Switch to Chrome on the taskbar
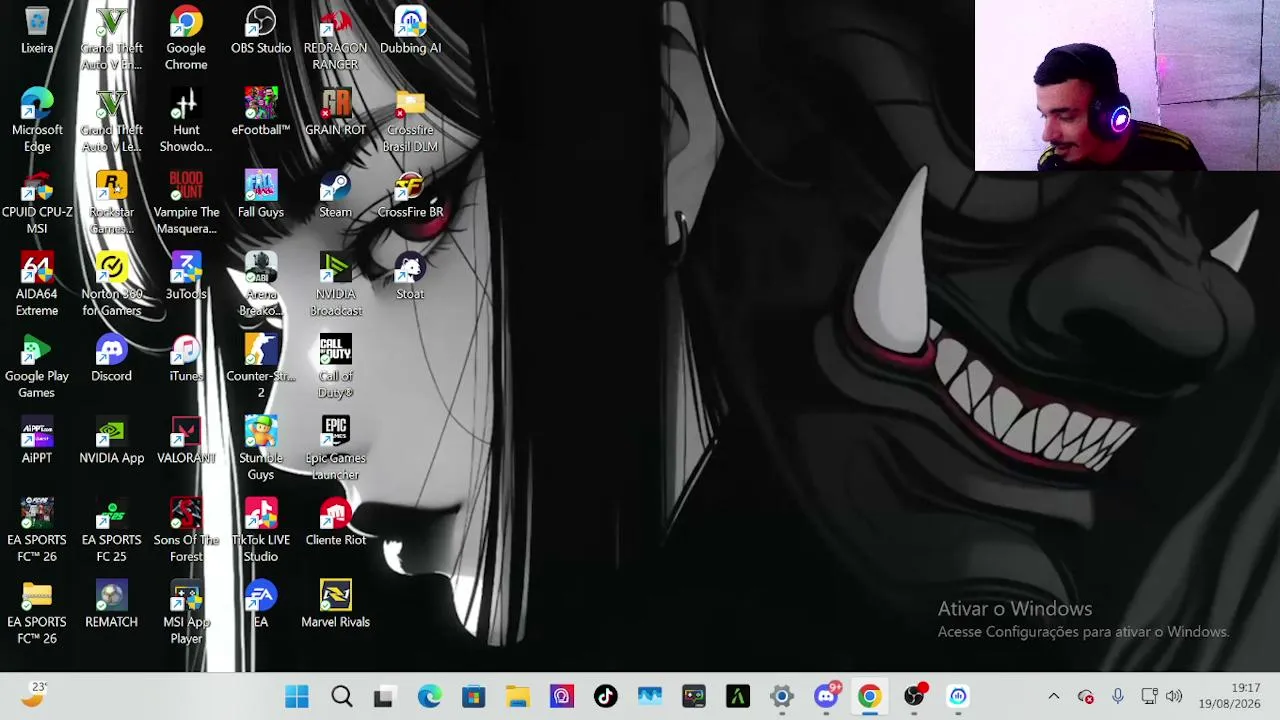Viewport: 1280px width, 720px height. 869,696
